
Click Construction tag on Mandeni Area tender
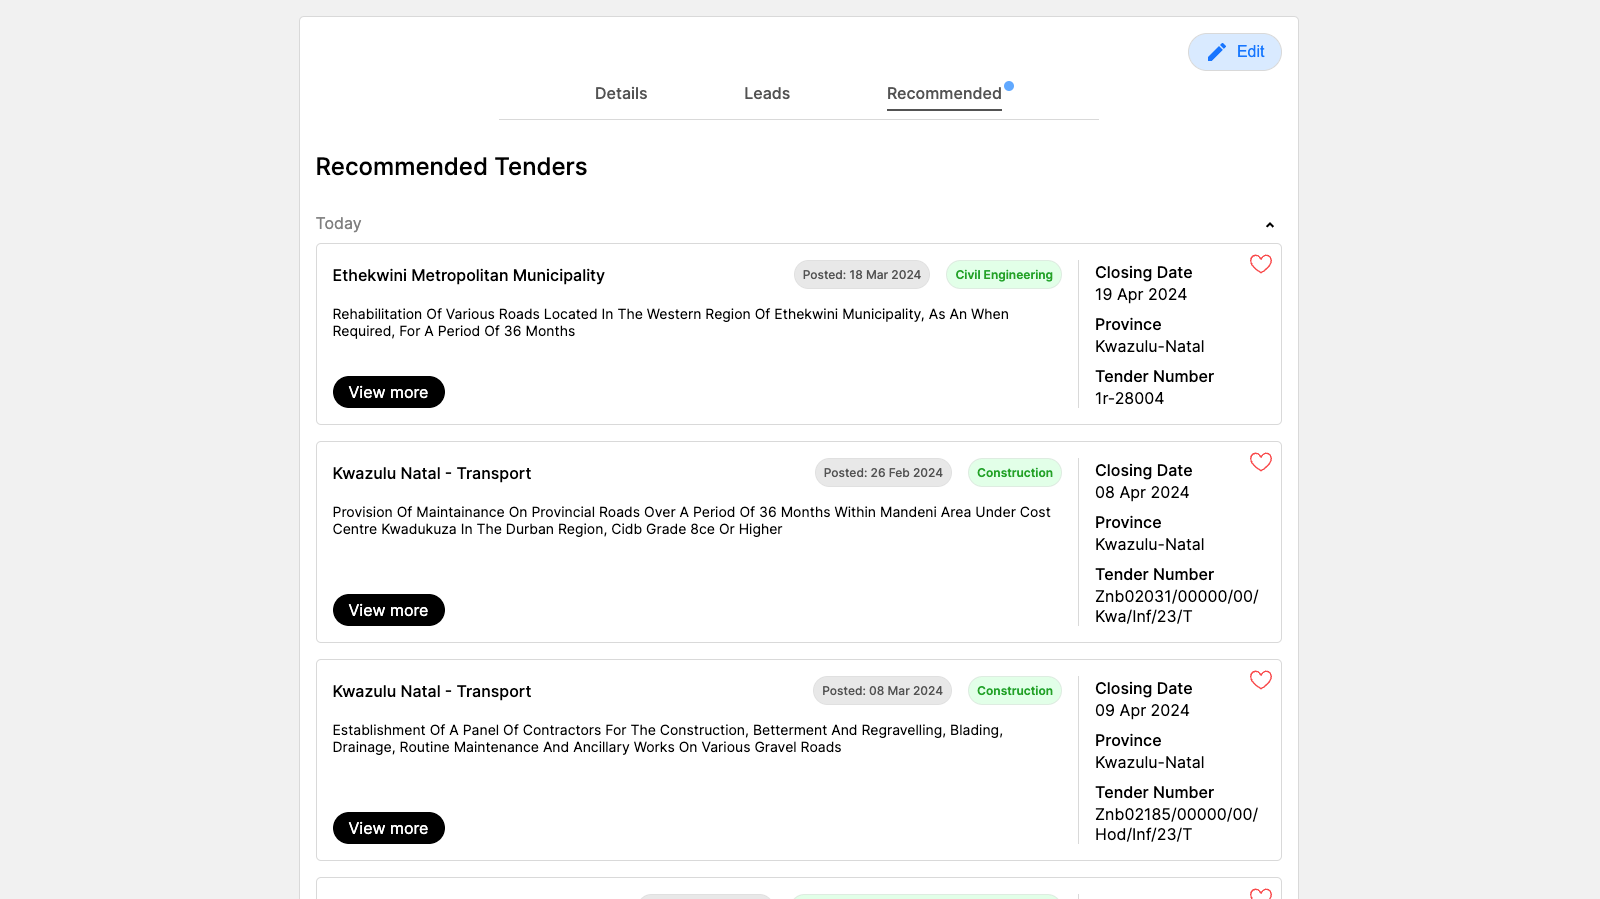pyautogui.click(x=1015, y=473)
